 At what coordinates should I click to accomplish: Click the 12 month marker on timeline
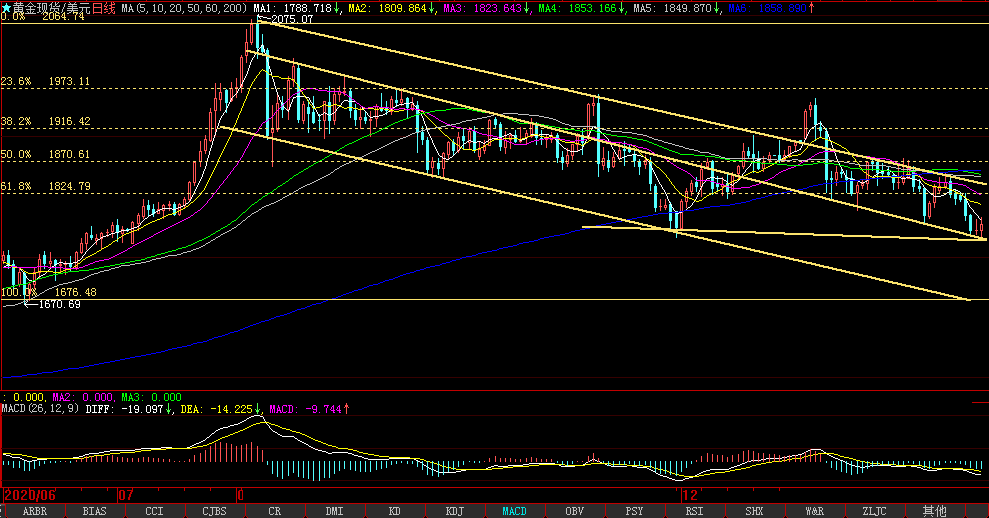point(690,495)
